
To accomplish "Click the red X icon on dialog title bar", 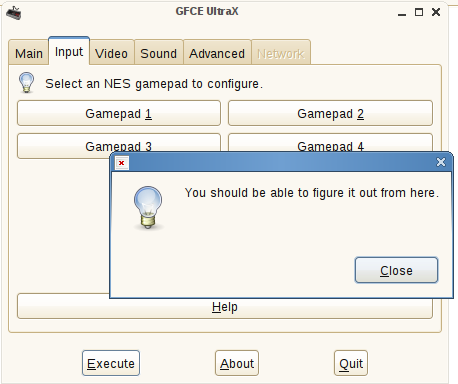I will click(122, 163).
